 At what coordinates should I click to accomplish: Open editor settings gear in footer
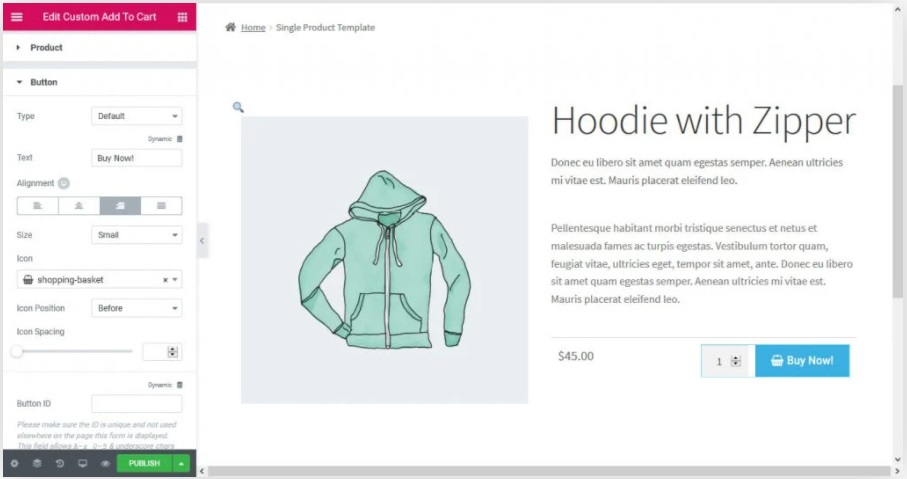(14, 463)
